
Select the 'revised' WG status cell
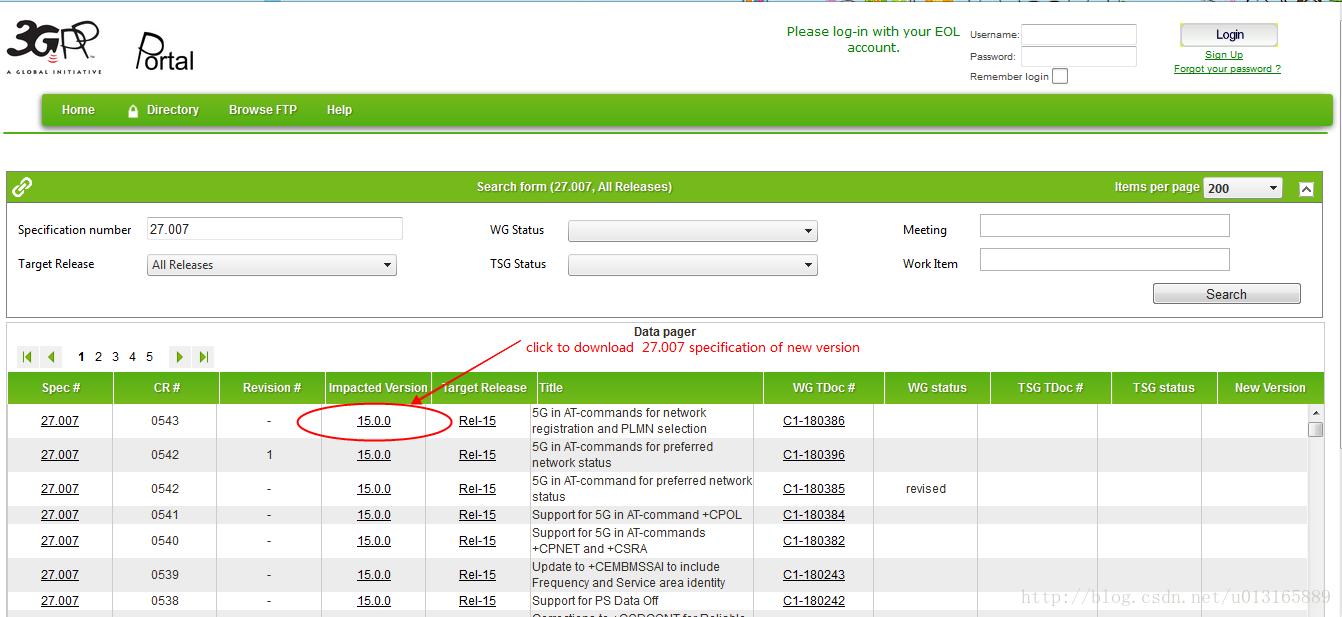pyautogui.click(x=926, y=489)
